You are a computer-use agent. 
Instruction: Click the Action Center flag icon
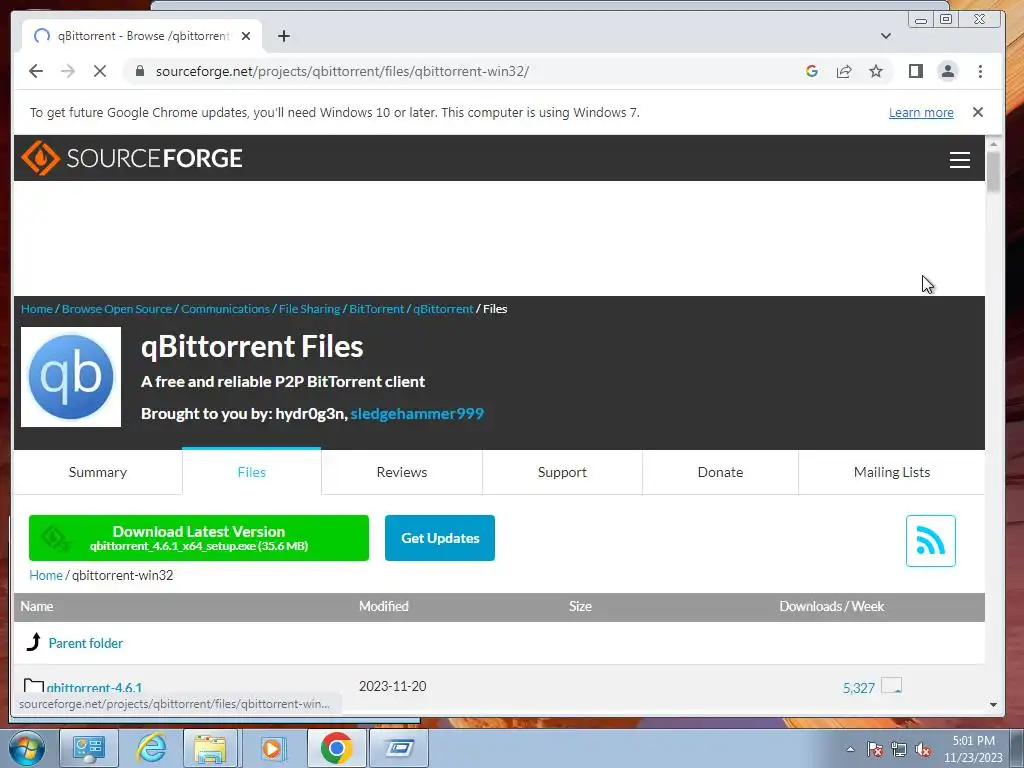click(x=875, y=749)
